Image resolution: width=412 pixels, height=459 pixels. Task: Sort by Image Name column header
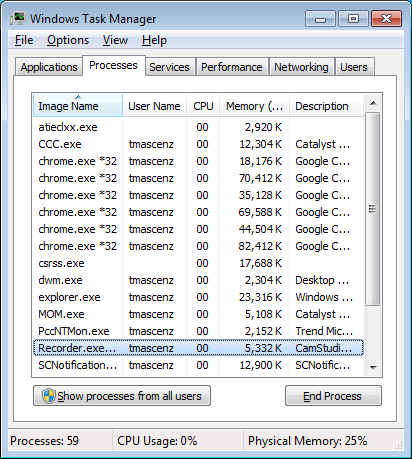click(78, 106)
